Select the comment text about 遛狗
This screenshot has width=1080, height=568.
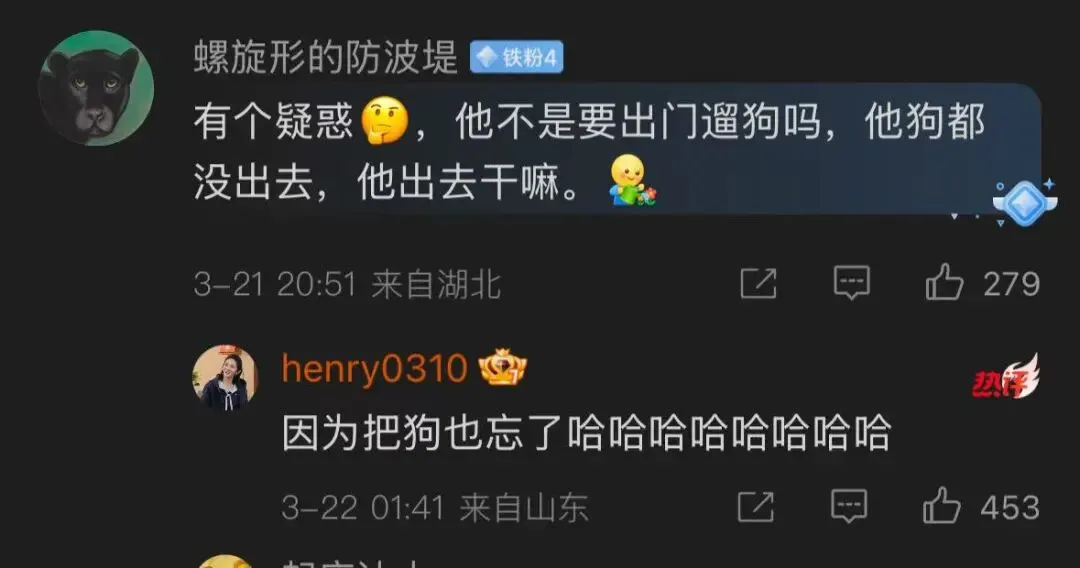click(x=589, y=151)
